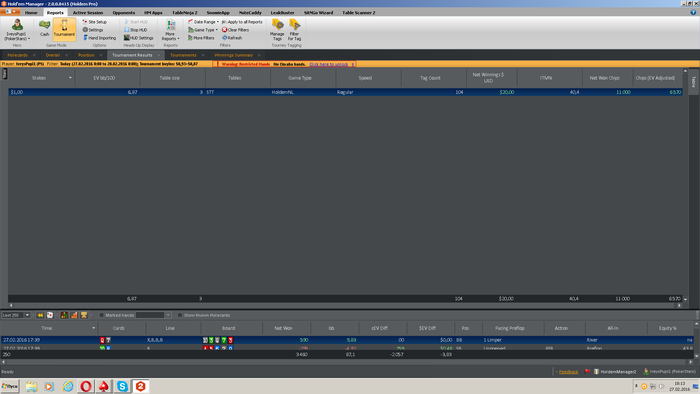Click Start HUD
The image size is (700, 394).
click(136, 22)
